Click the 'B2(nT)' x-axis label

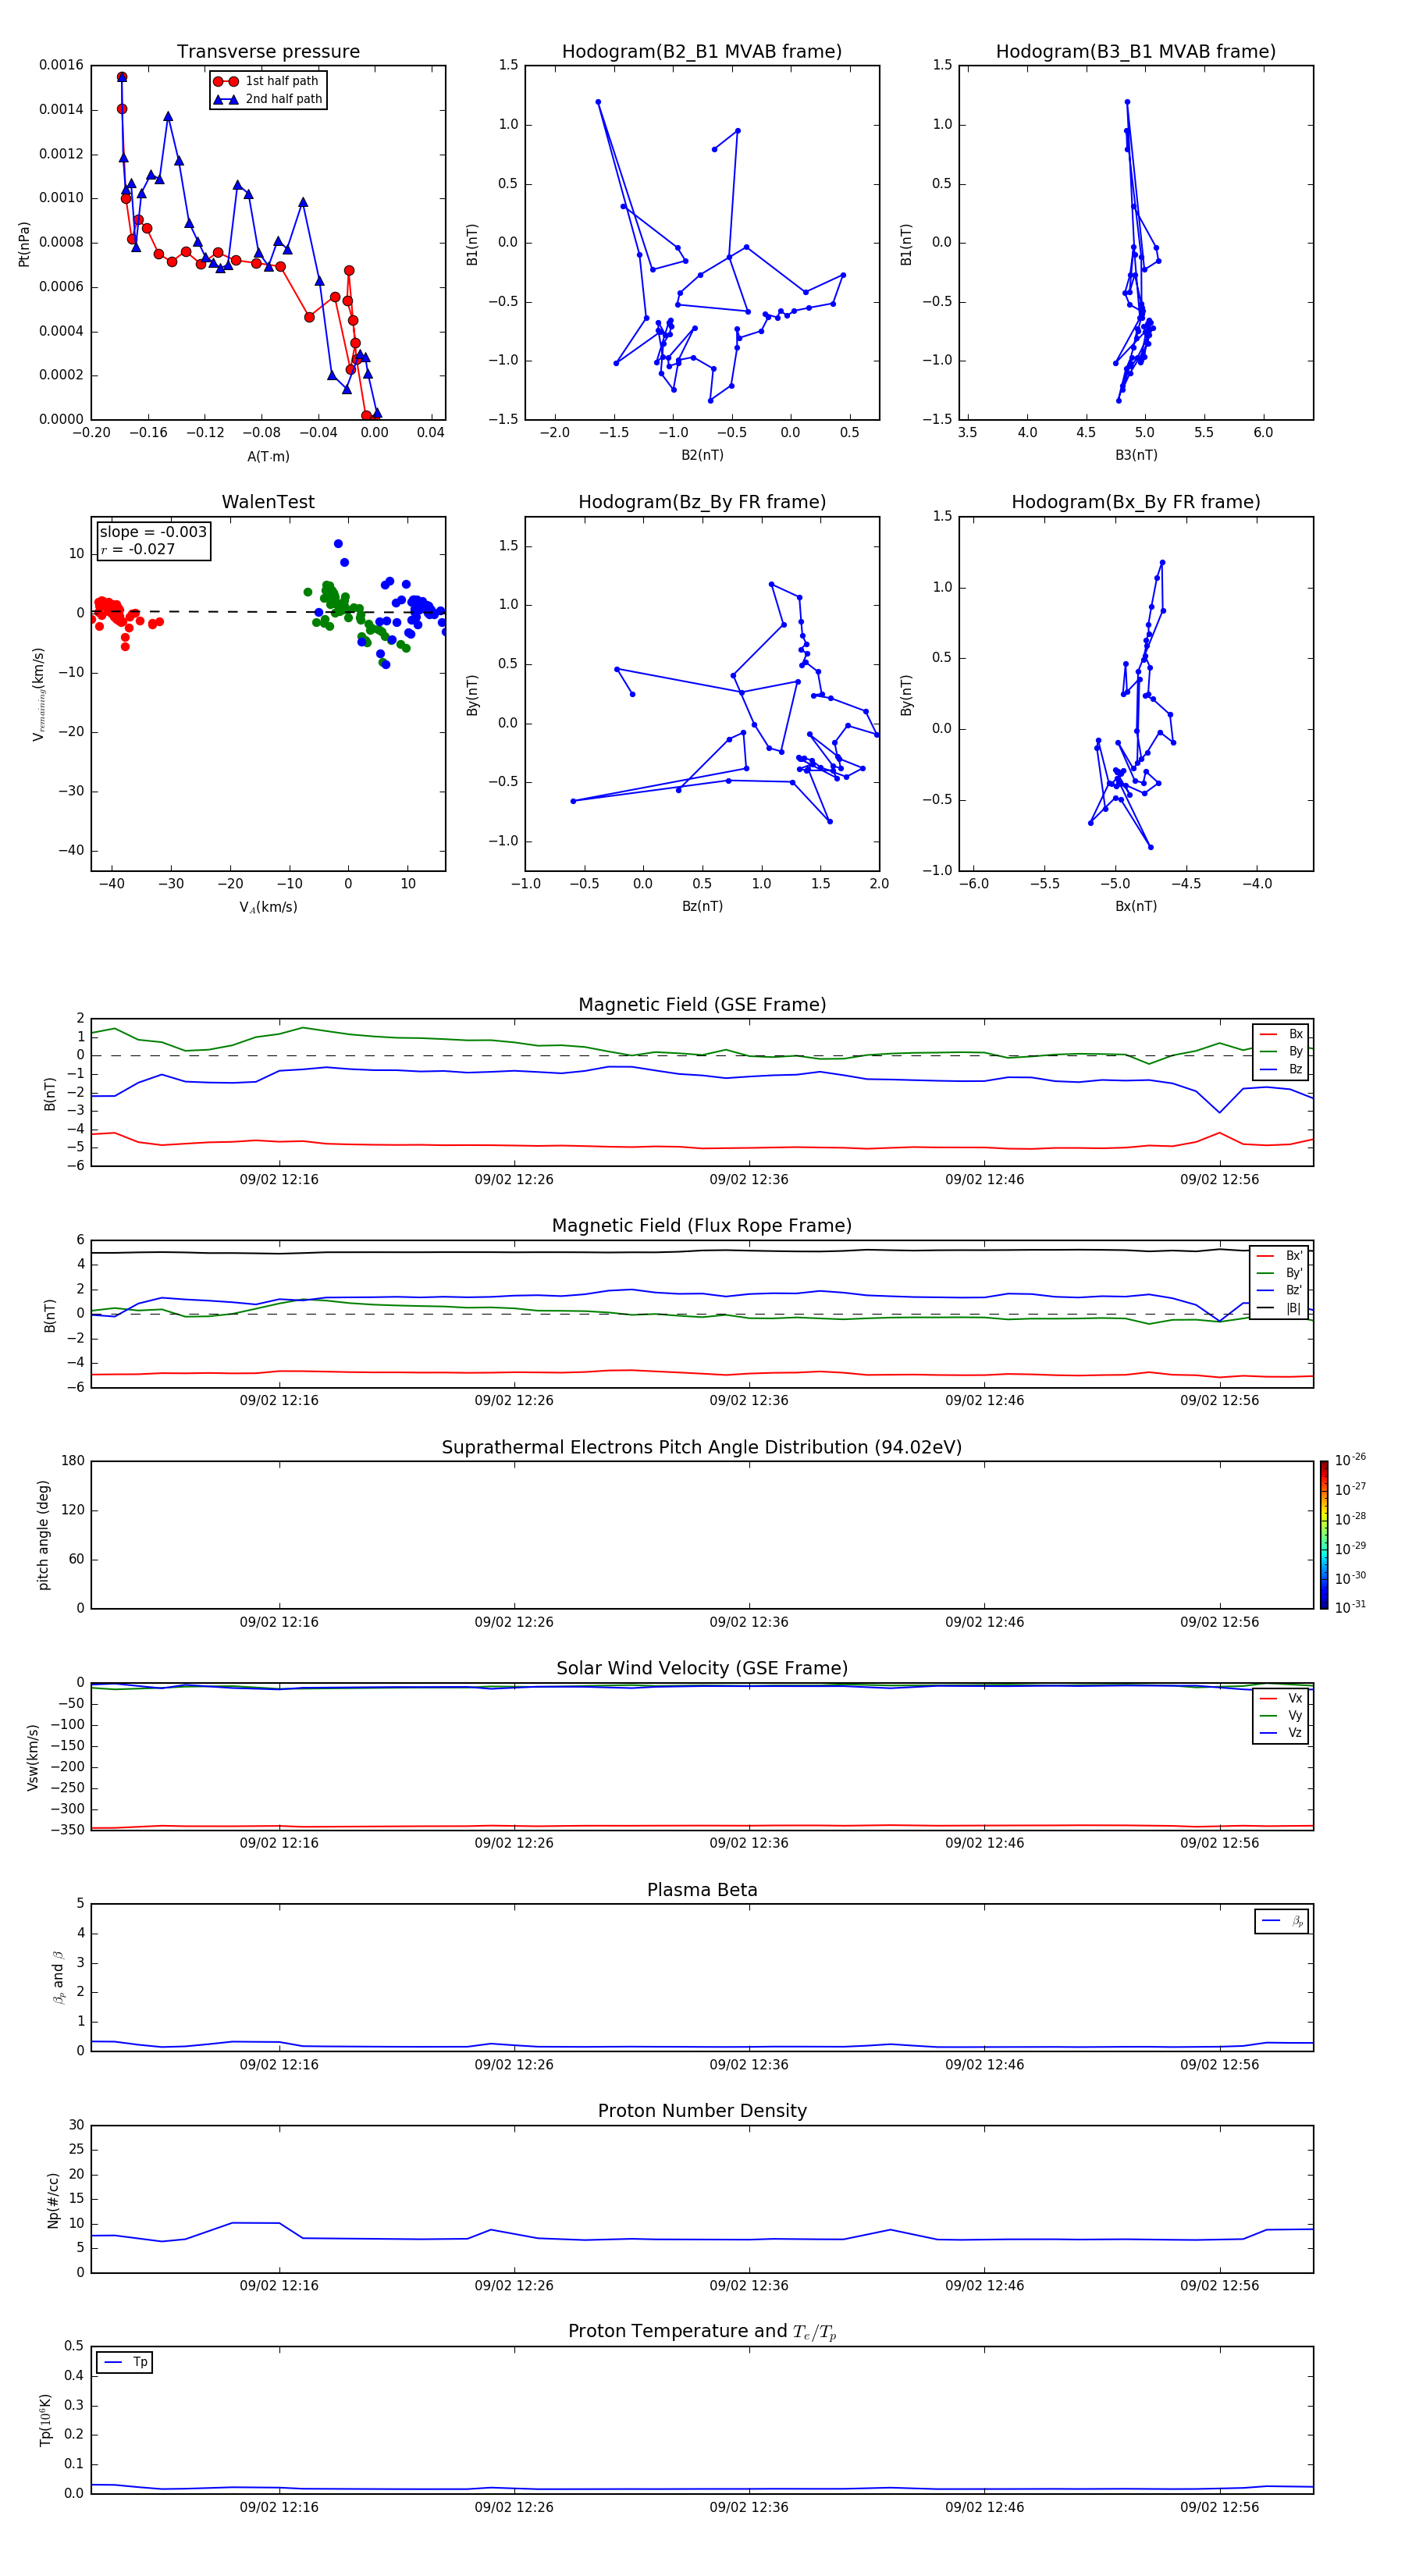point(702,455)
